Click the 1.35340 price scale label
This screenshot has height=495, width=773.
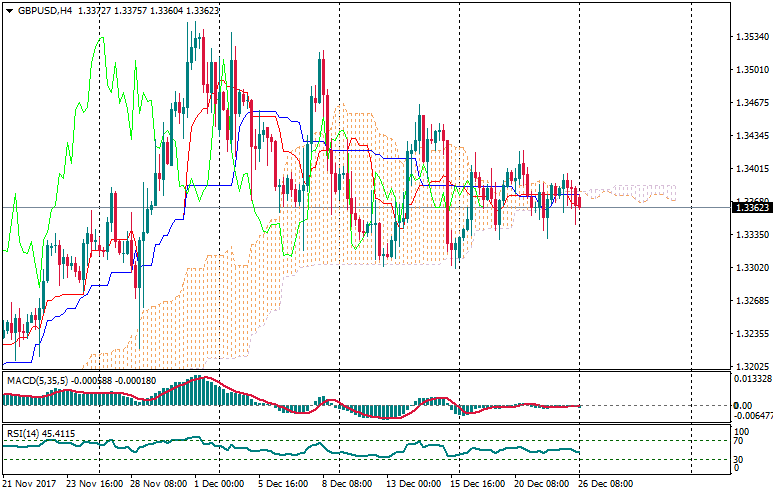click(751, 37)
